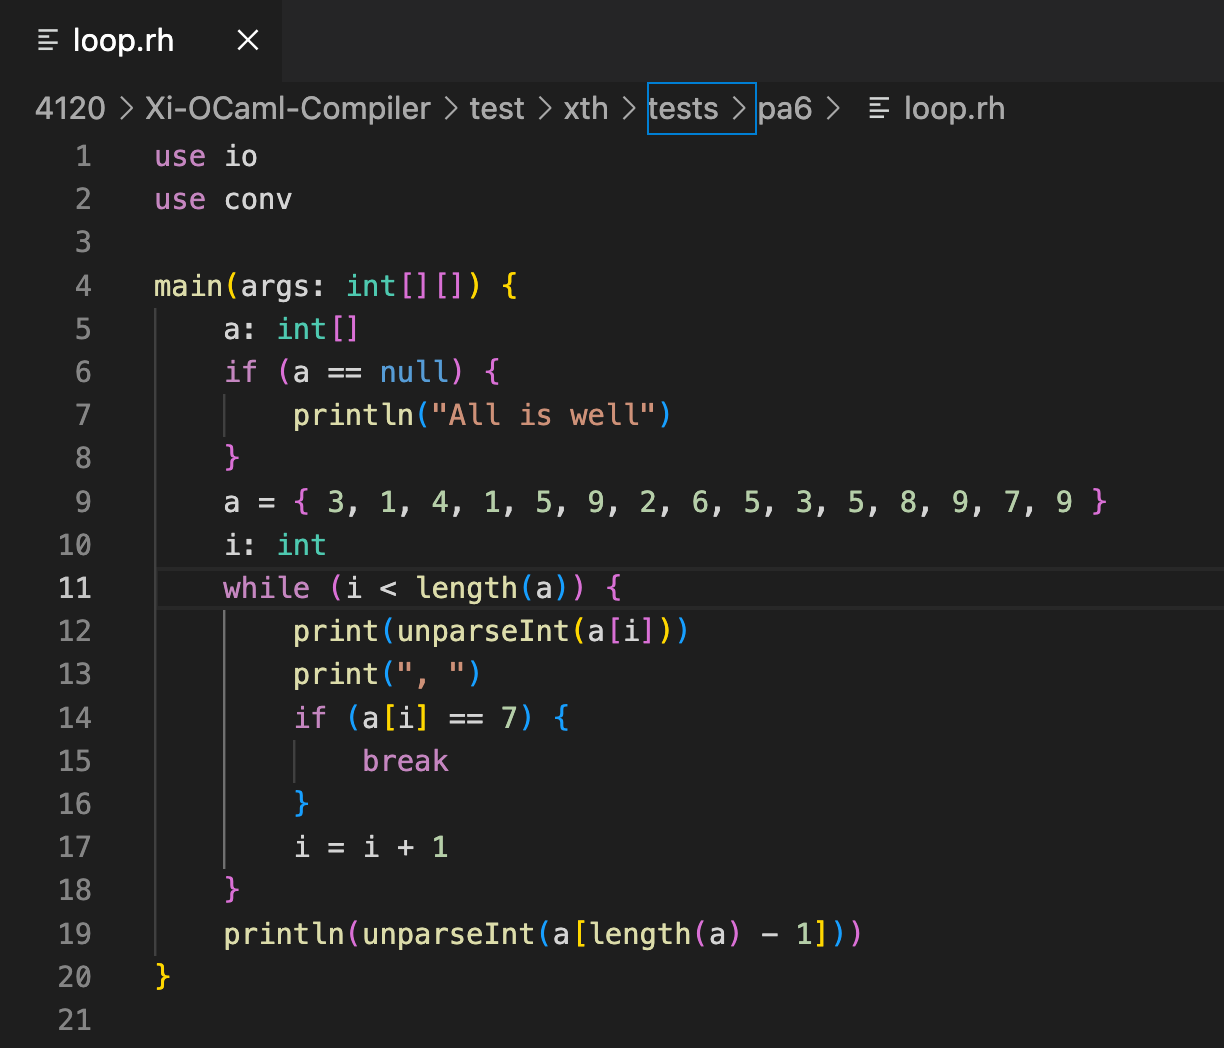This screenshot has width=1224, height=1048.
Task: Click 'a: int[]' declaration on line 5
Action: [291, 329]
